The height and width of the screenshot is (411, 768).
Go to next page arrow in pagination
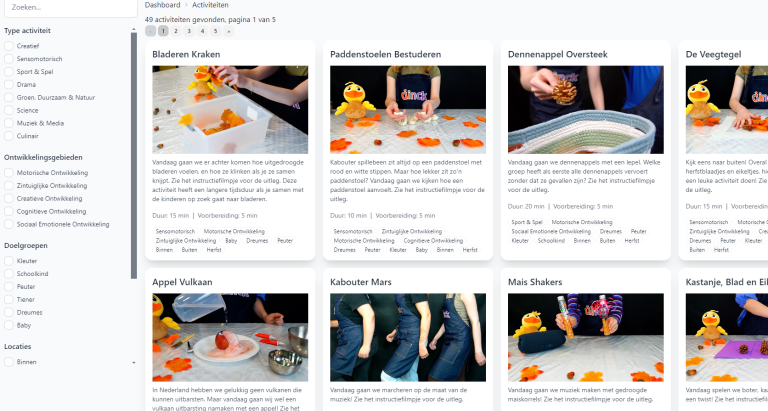click(x=228, y=31)
